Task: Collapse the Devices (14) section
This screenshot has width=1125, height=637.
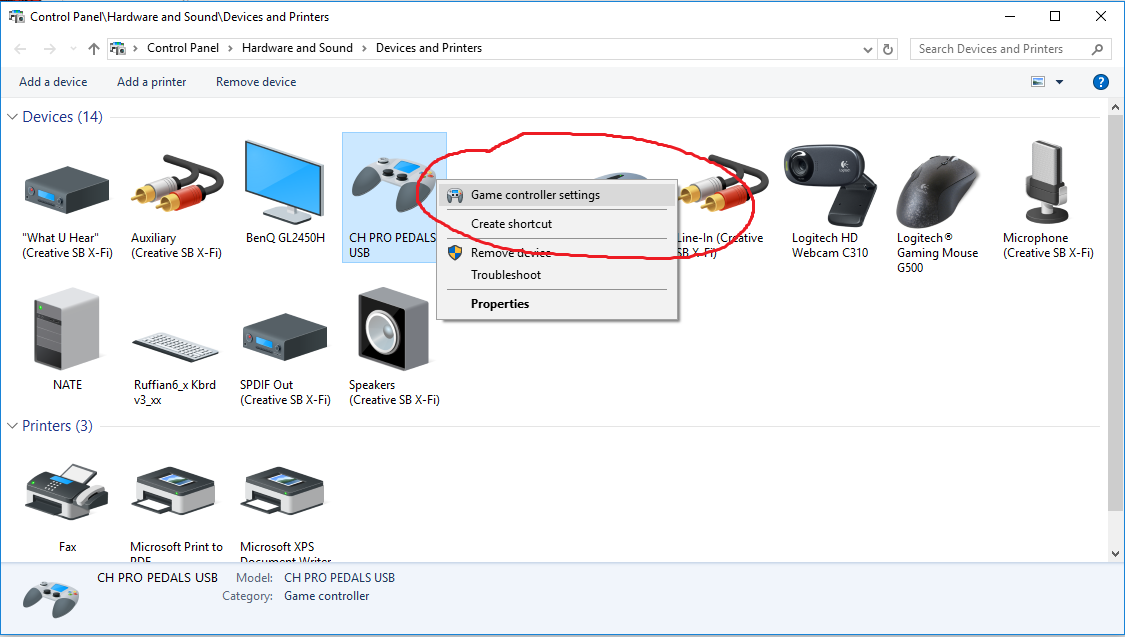Action: tap(12, 117)
